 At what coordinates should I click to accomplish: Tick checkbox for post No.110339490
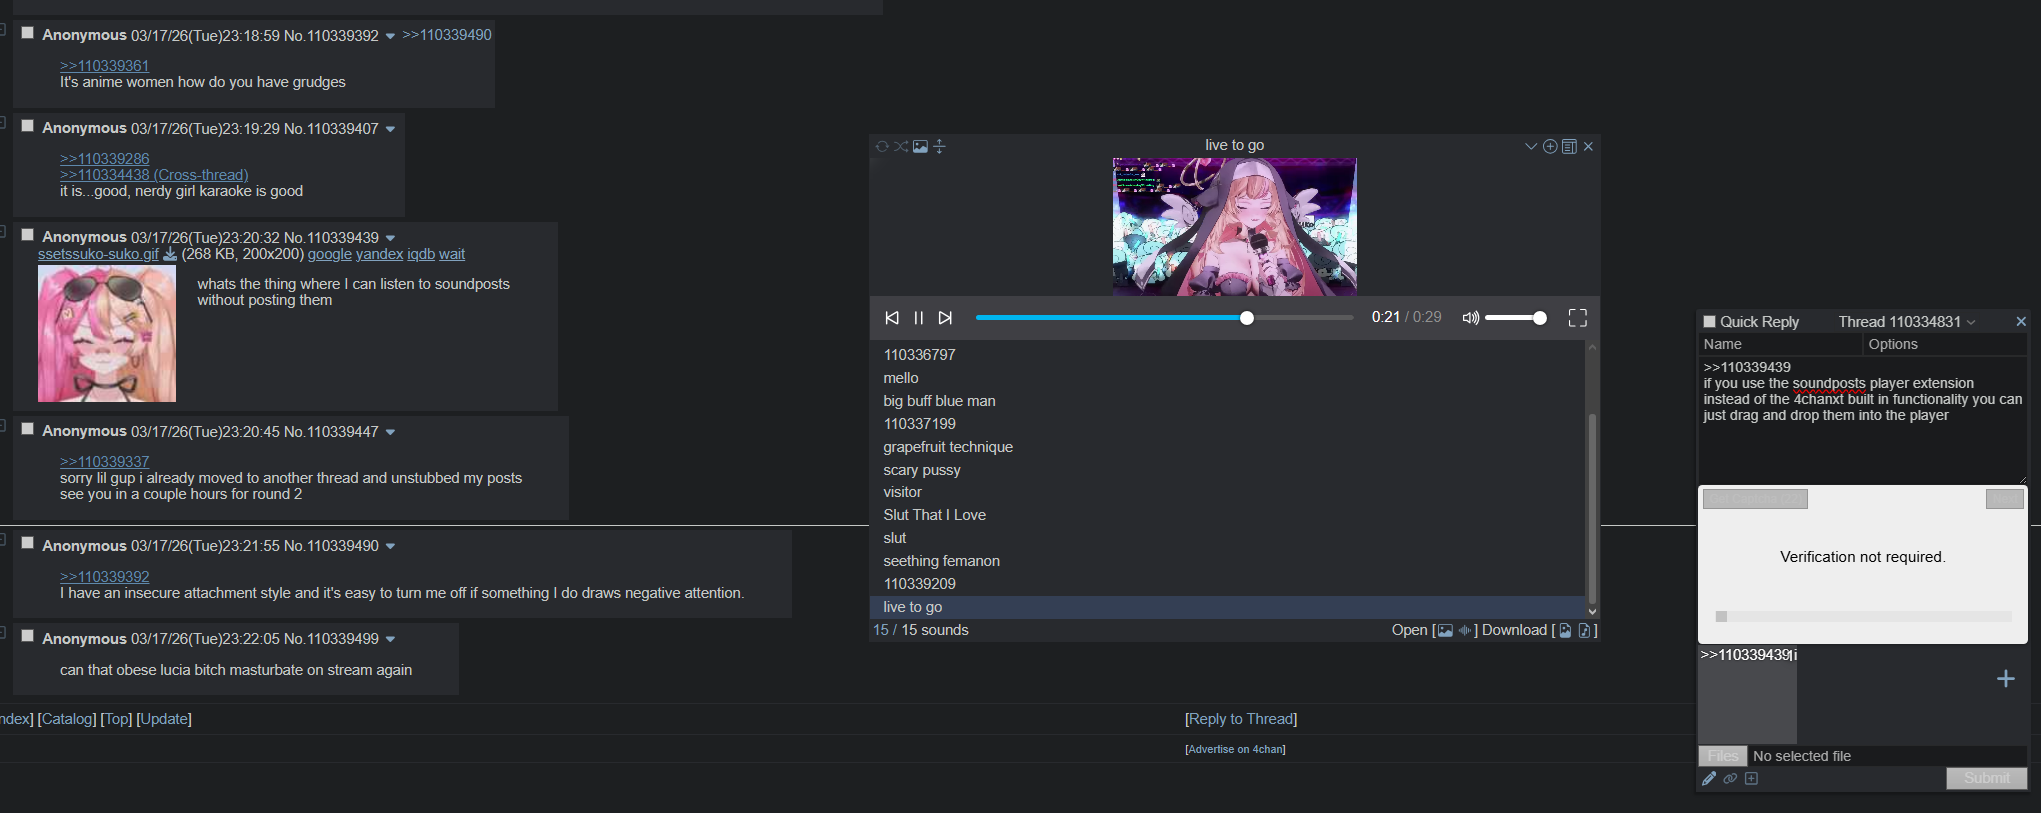coord(28,543)
